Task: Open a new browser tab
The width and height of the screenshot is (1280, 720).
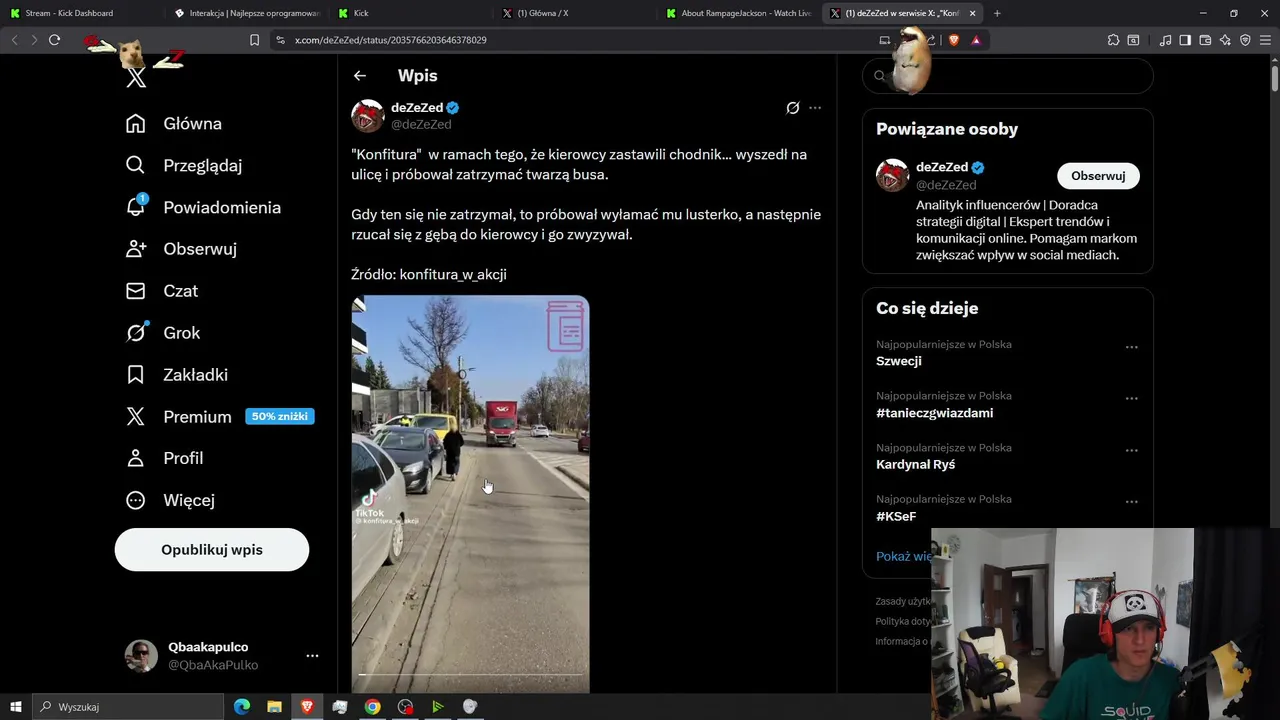Action: click(997, 13)
